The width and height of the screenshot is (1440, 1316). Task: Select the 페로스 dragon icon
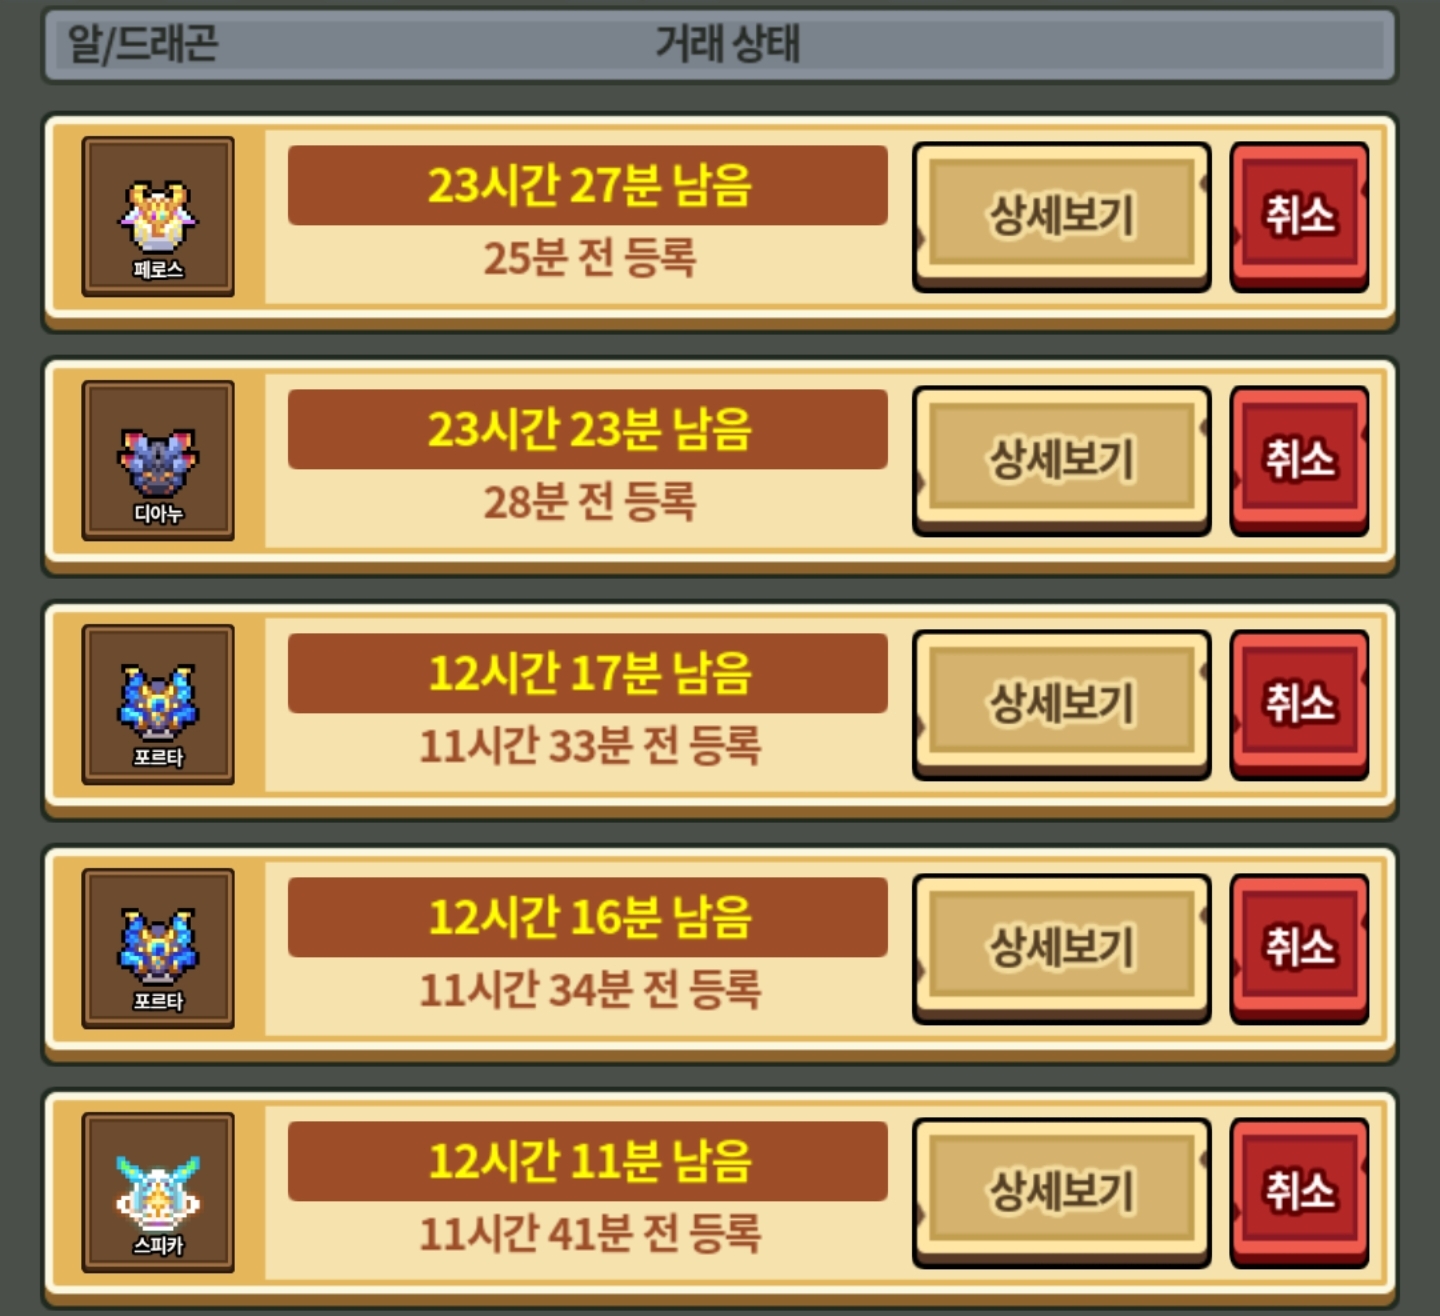(x=158, y=217)
